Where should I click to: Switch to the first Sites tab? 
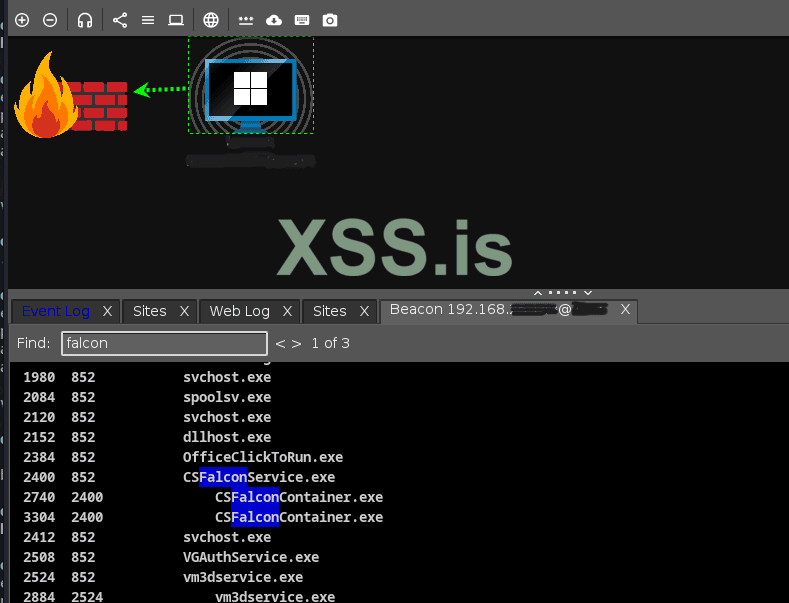click(x=149, y=311)
